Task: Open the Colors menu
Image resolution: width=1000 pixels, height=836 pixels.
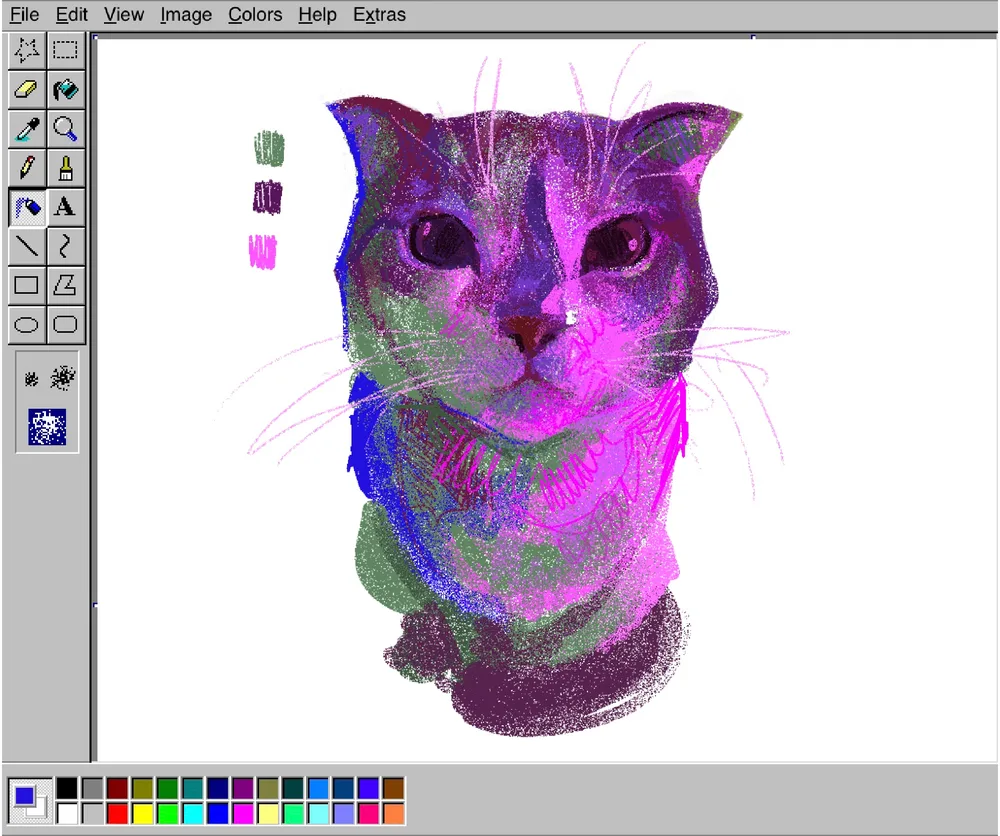Action: (x=255, y=15)
